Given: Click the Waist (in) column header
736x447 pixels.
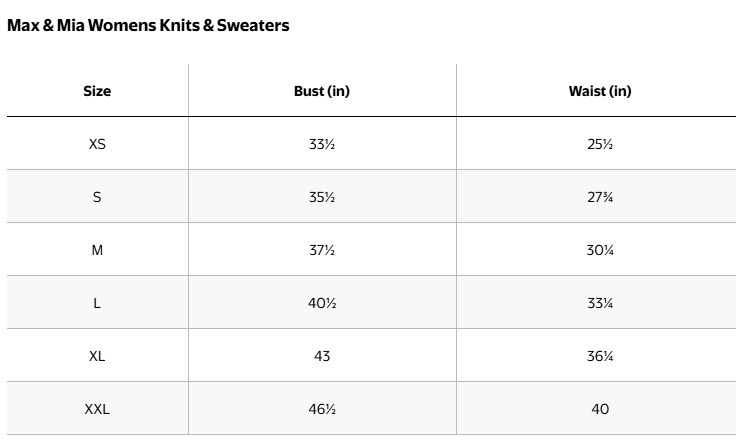Looking at the screenshot, I should click(600, 91).
